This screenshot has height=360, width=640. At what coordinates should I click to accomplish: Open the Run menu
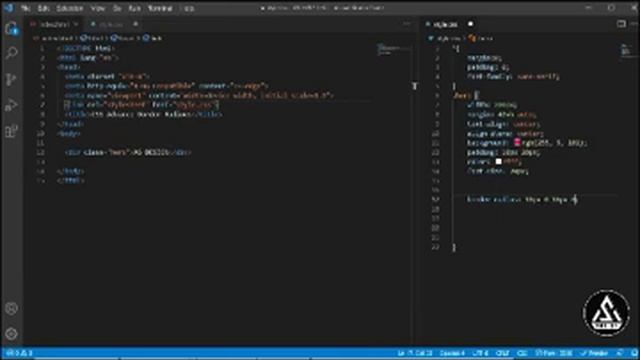[134, 8]
